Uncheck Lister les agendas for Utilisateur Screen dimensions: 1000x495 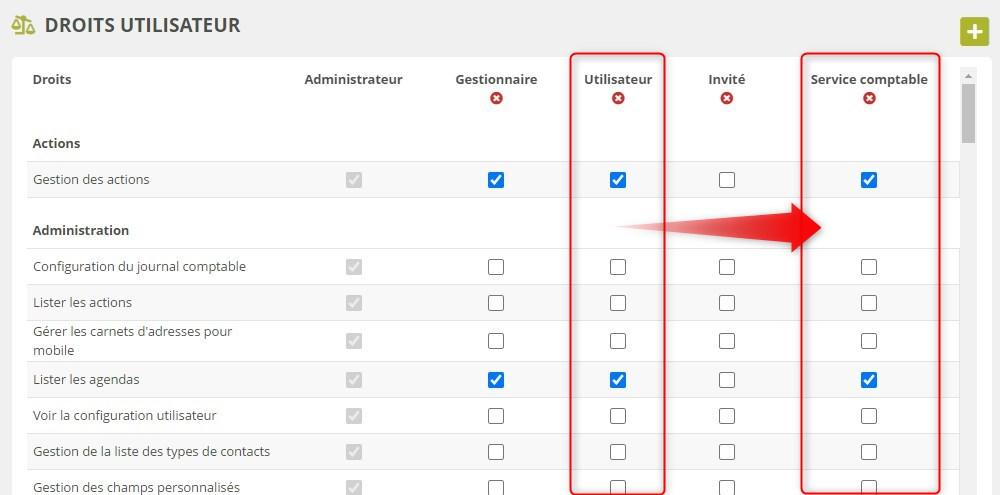[618, 380]
